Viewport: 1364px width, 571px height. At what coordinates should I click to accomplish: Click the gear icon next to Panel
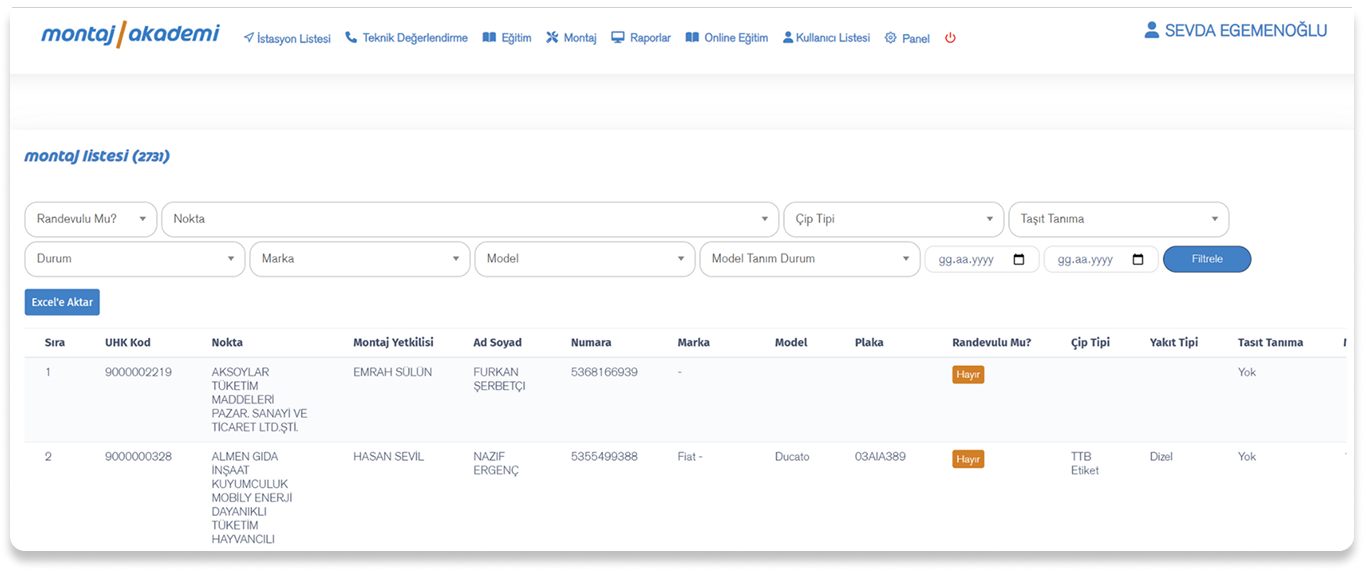[890, 38]
